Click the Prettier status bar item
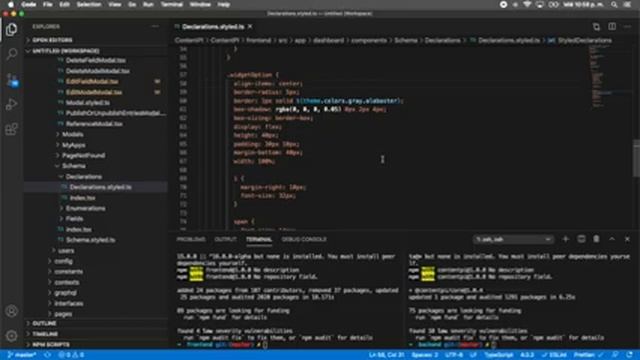Viewport: 640px width, 360px height. [588, 355]
